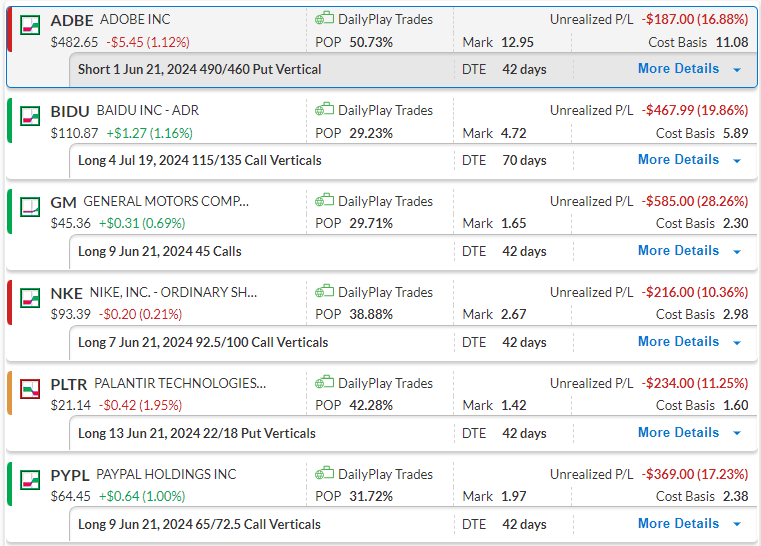Screen dimensions: 761x546
Task: Expand the BIDU More Details arrow
Action: pos(737,161)
